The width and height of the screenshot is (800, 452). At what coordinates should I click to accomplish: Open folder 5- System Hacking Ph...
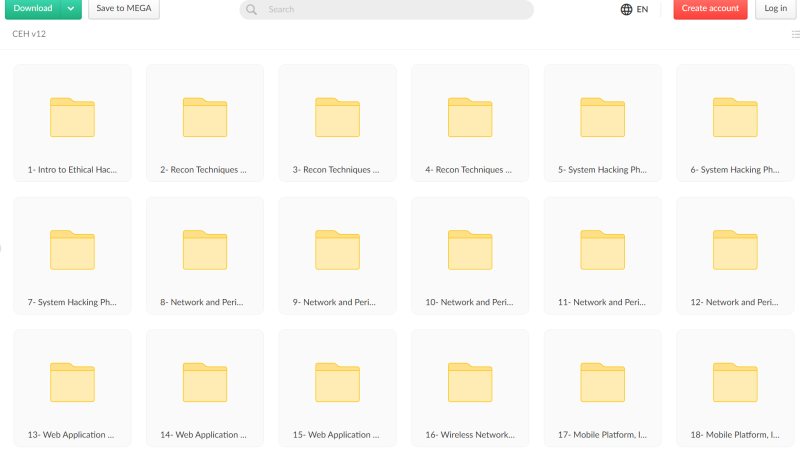603,122
